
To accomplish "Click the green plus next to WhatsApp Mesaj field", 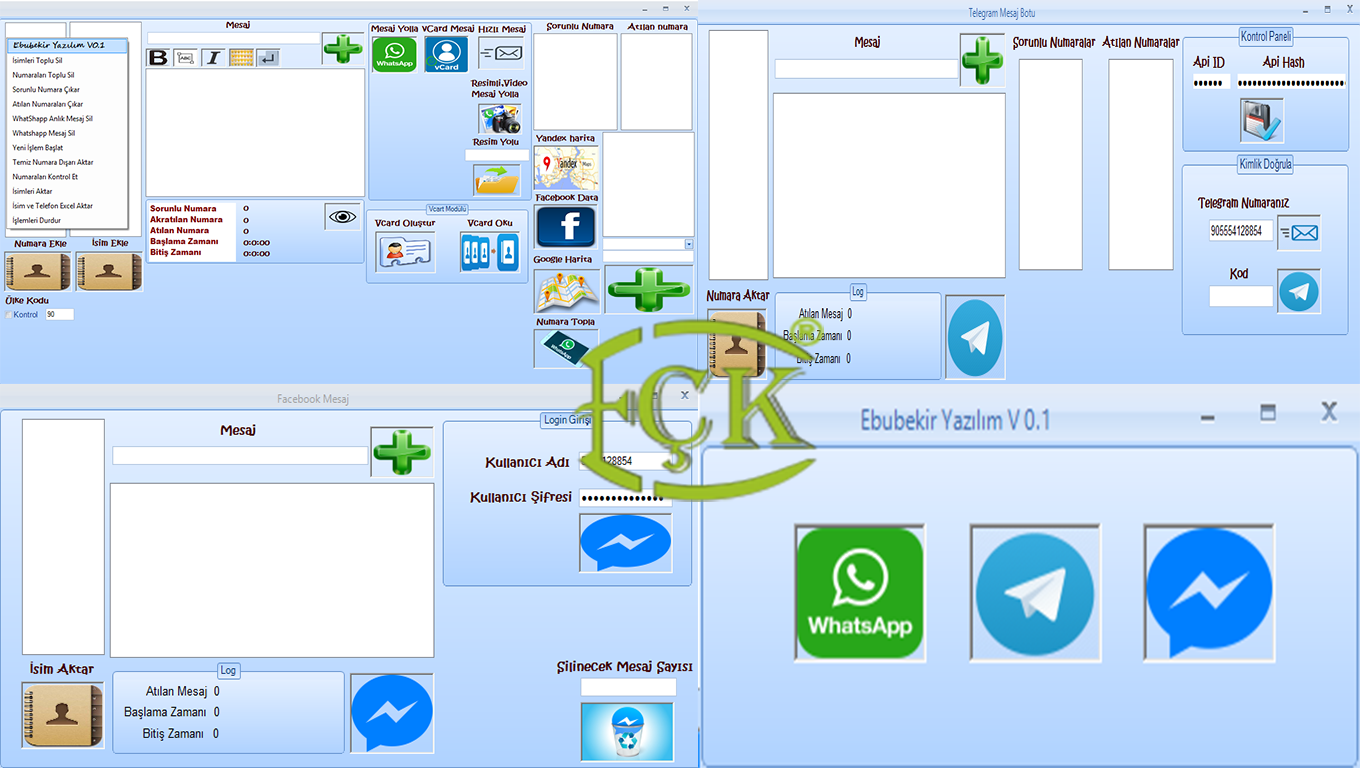I will pos(343,49).
